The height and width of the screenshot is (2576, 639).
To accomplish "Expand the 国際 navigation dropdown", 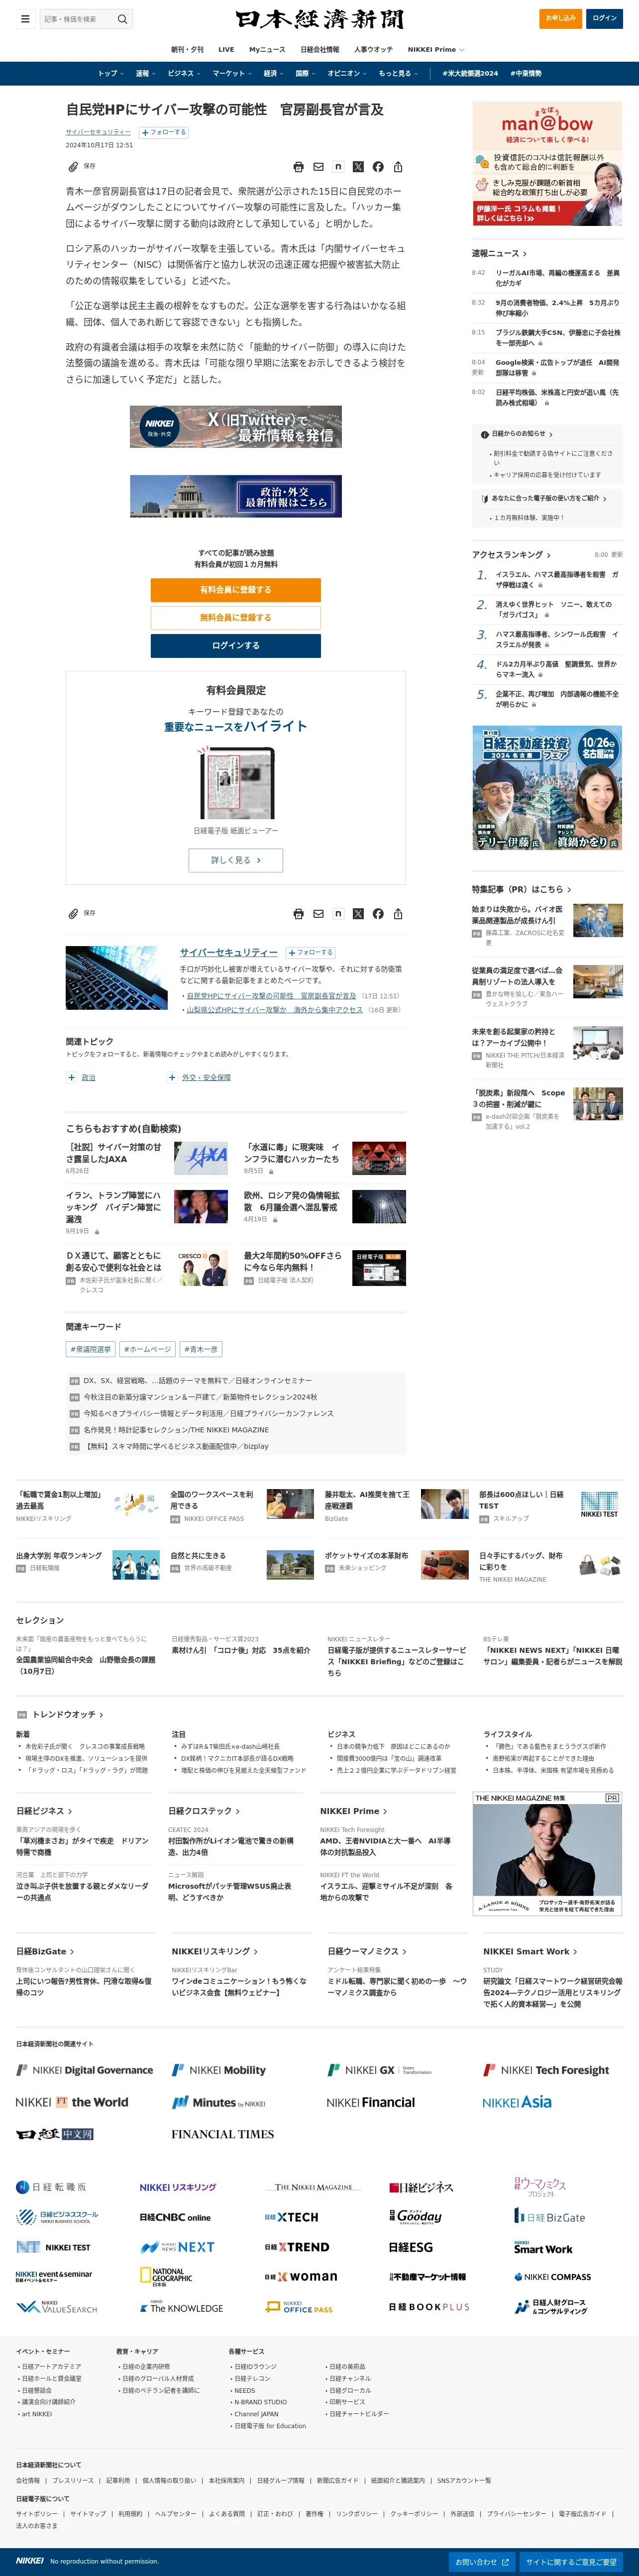I will click(306, 73).
